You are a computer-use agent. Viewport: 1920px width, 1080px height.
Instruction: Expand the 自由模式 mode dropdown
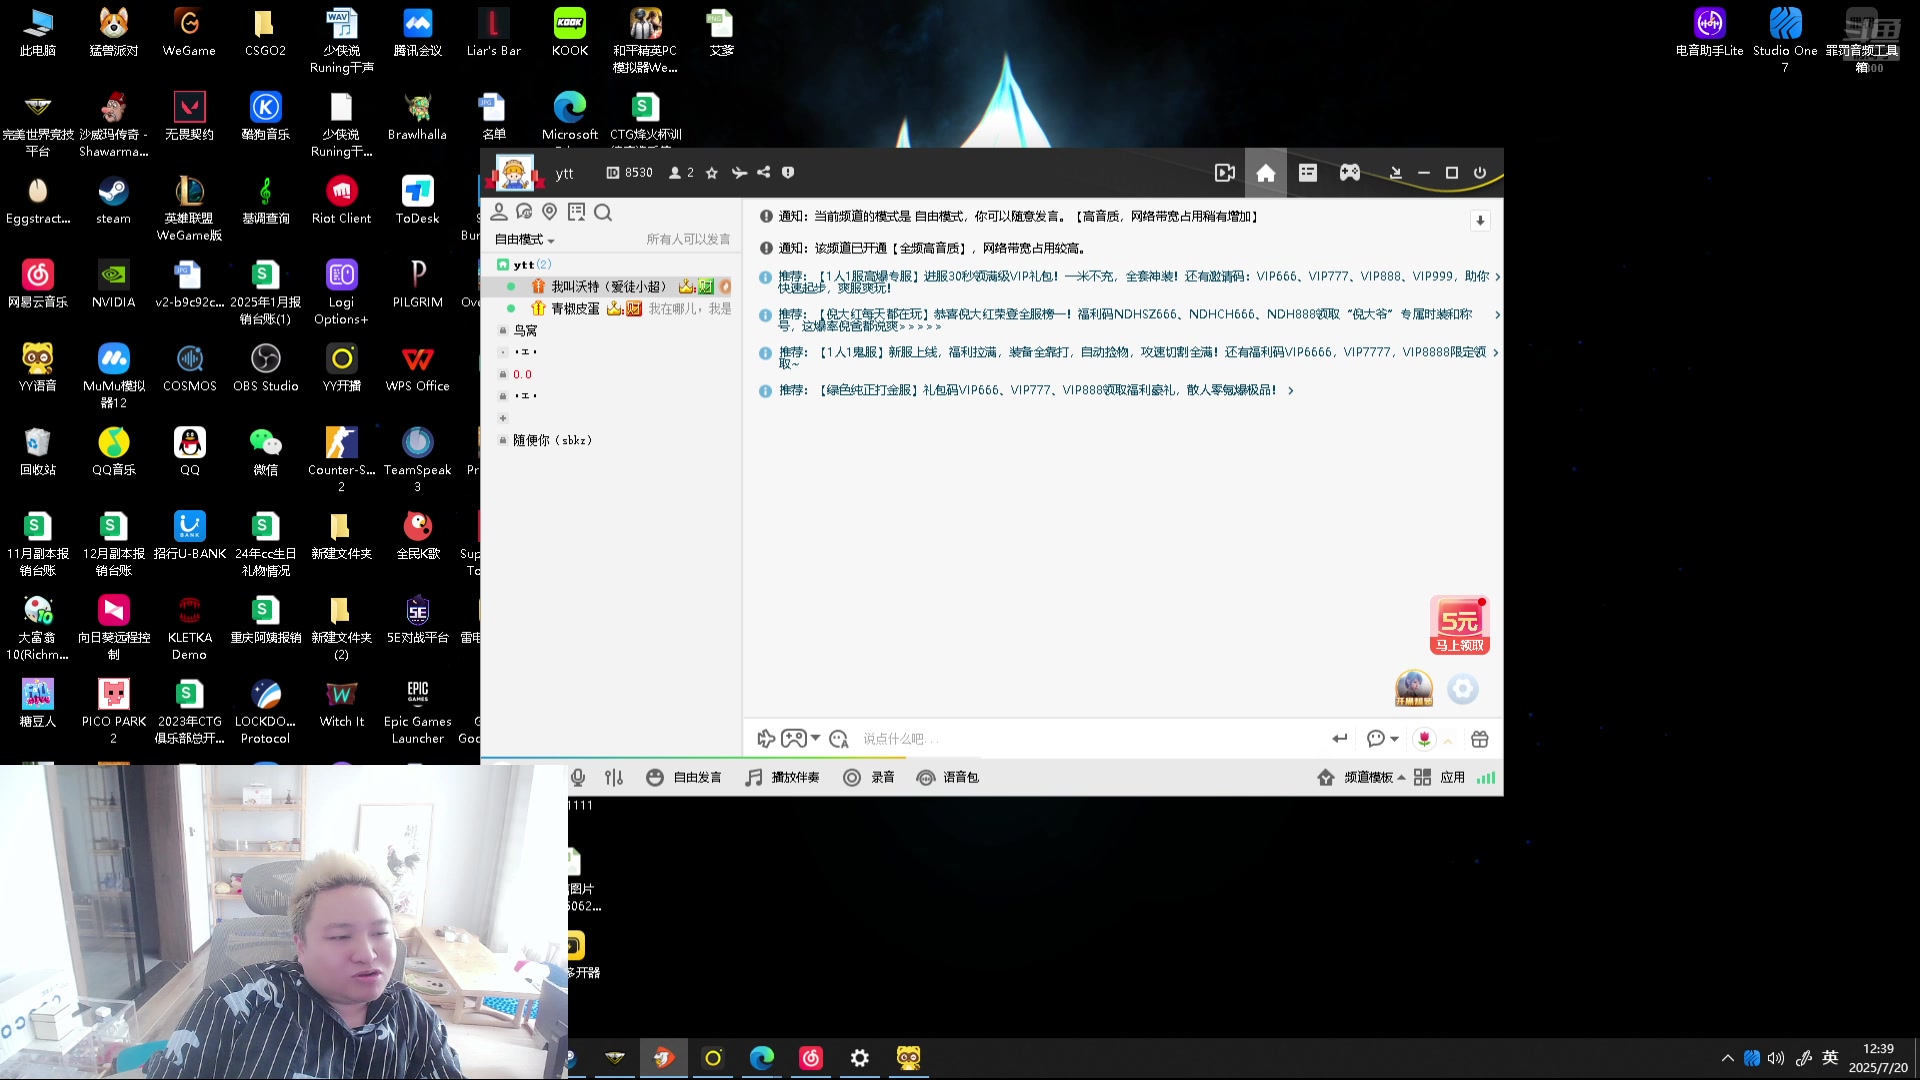524,240
